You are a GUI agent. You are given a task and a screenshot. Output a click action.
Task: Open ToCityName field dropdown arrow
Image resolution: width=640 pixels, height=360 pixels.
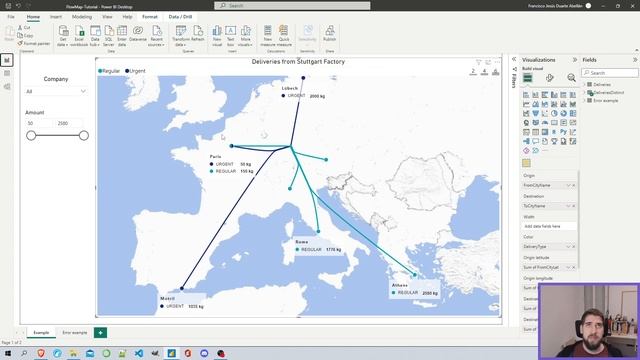(x=568, y=206)
